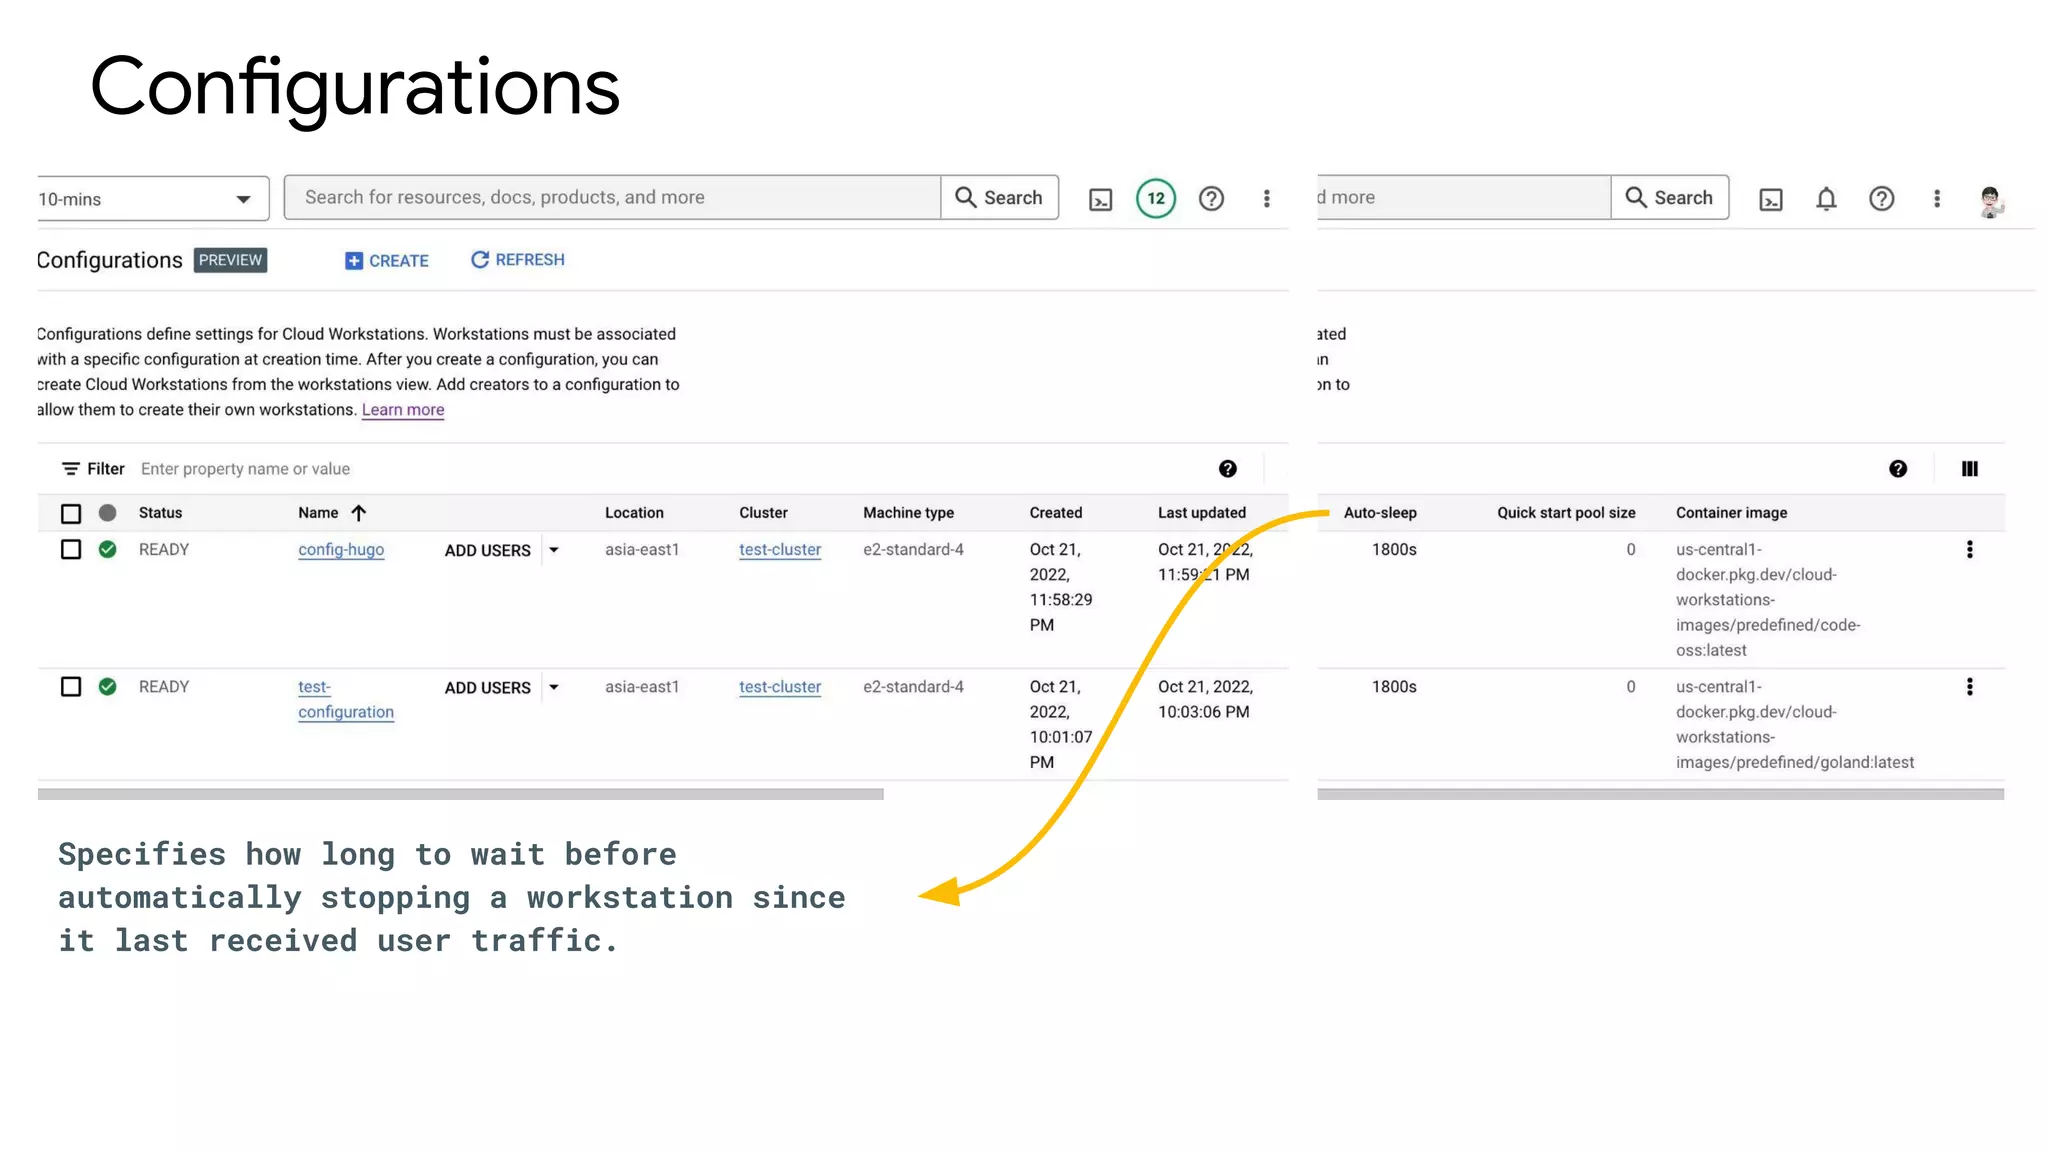Expand ADD USERS dropdown for config-hugo
The image size is (2048, 1152).
pos(553,550)
